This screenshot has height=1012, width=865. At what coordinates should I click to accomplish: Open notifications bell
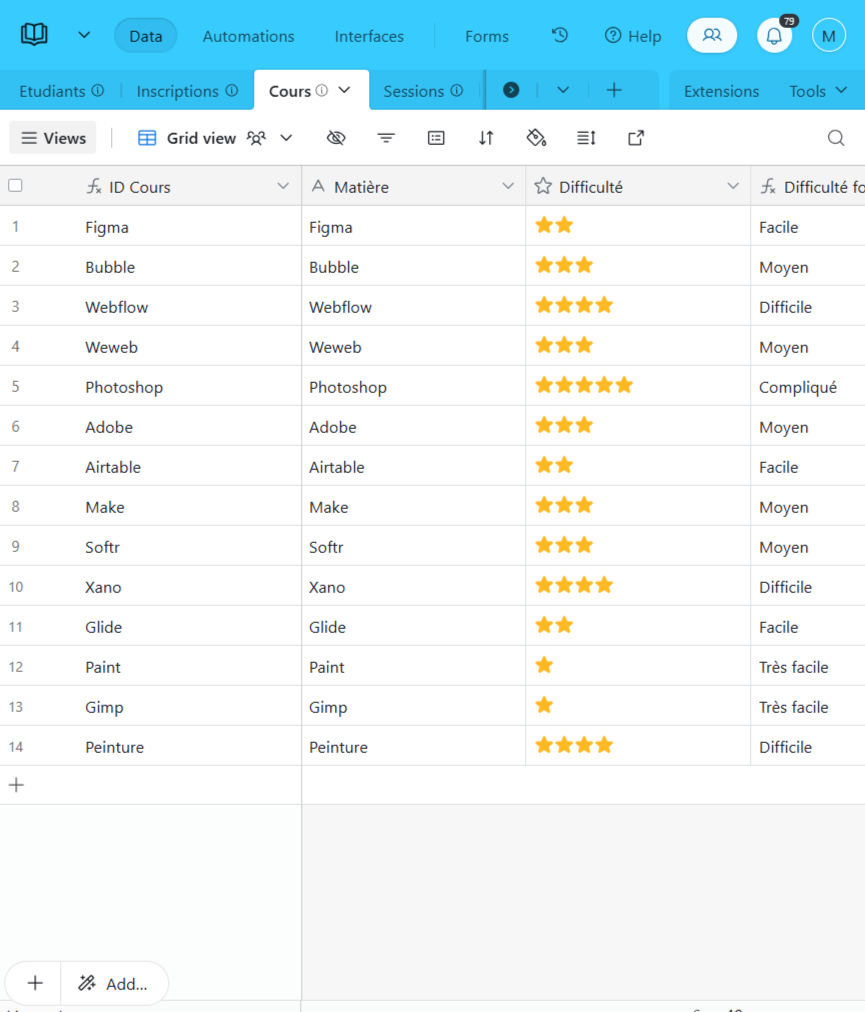774,36
